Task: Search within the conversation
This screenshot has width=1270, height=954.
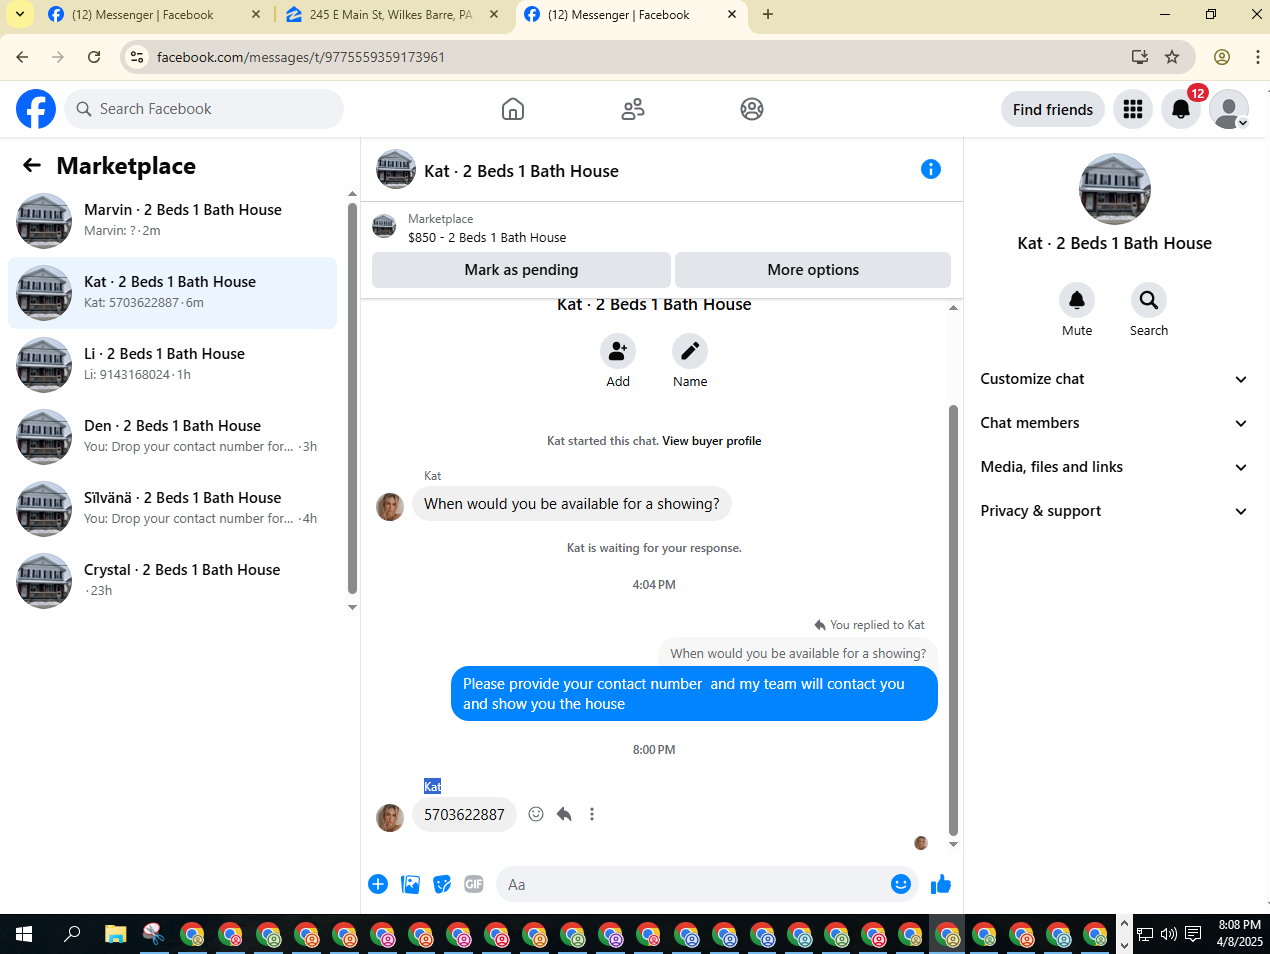Action: [x=1149, y=299]
